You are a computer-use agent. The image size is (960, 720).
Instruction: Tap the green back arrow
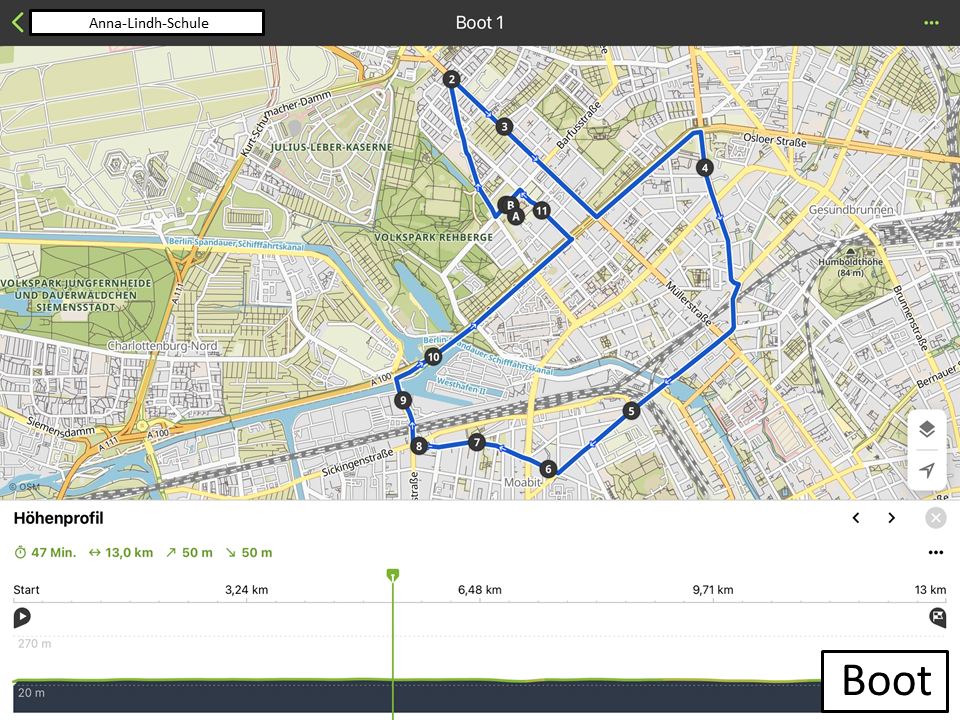(18, 23)
